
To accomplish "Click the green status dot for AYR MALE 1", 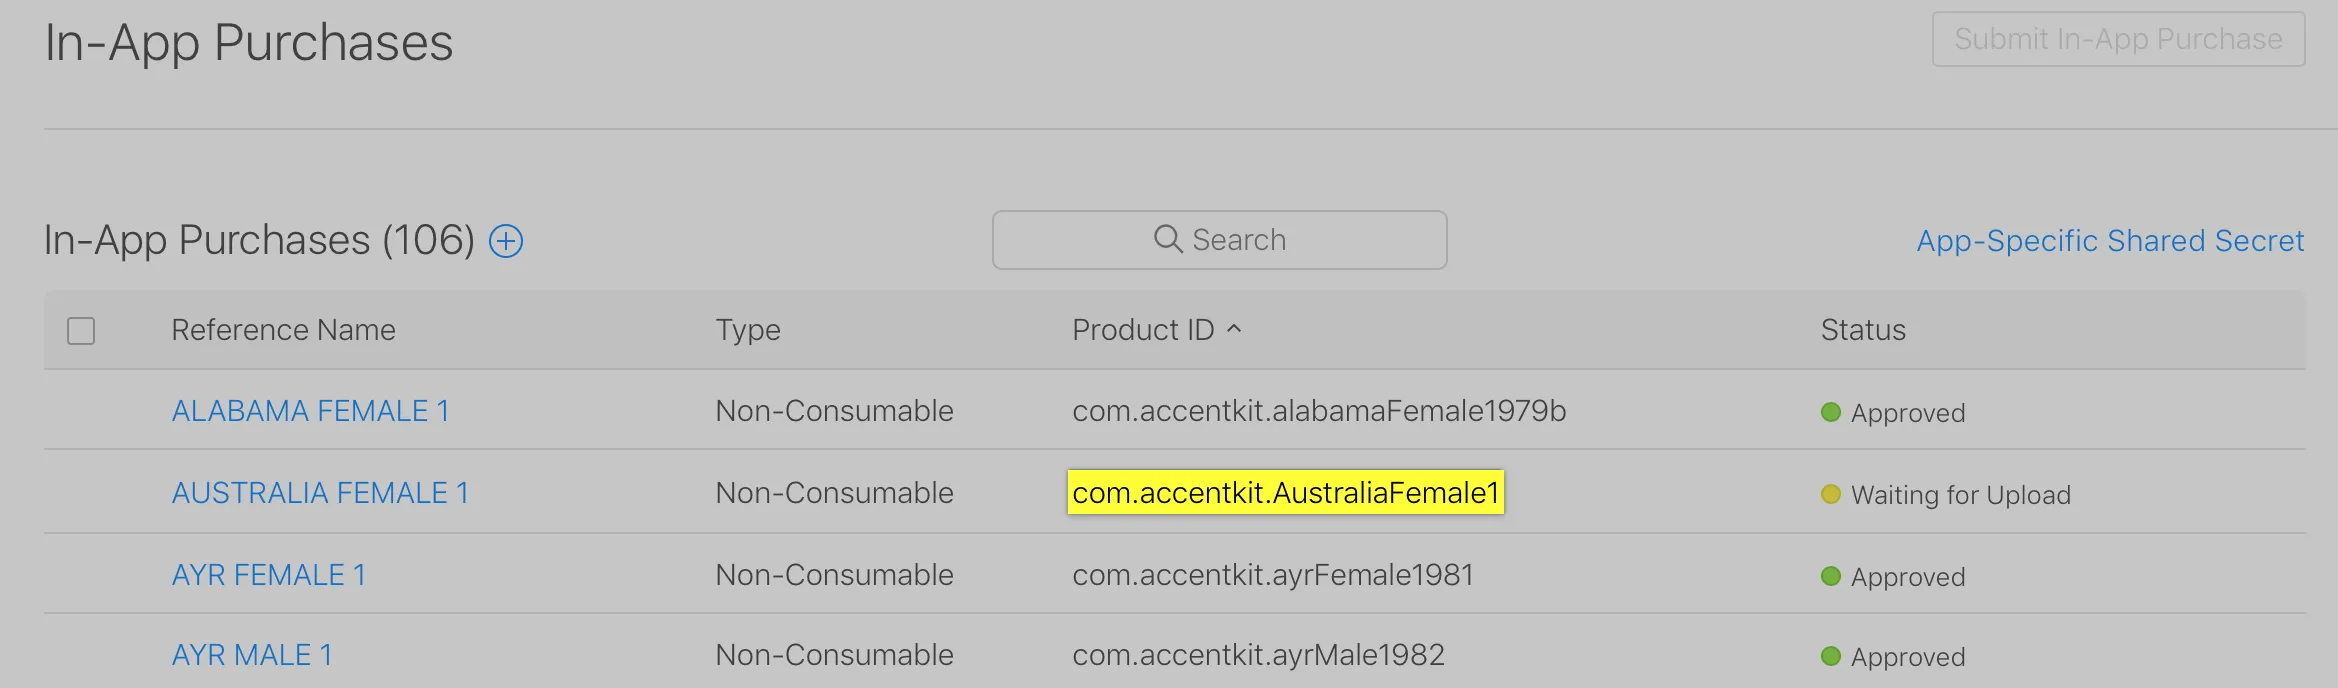I will tap(1831, 656).
